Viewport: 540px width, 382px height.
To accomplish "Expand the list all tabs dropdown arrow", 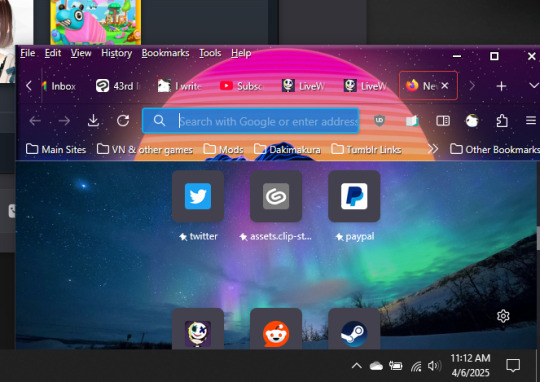I will pyautogui.click(x=533, y=86).
